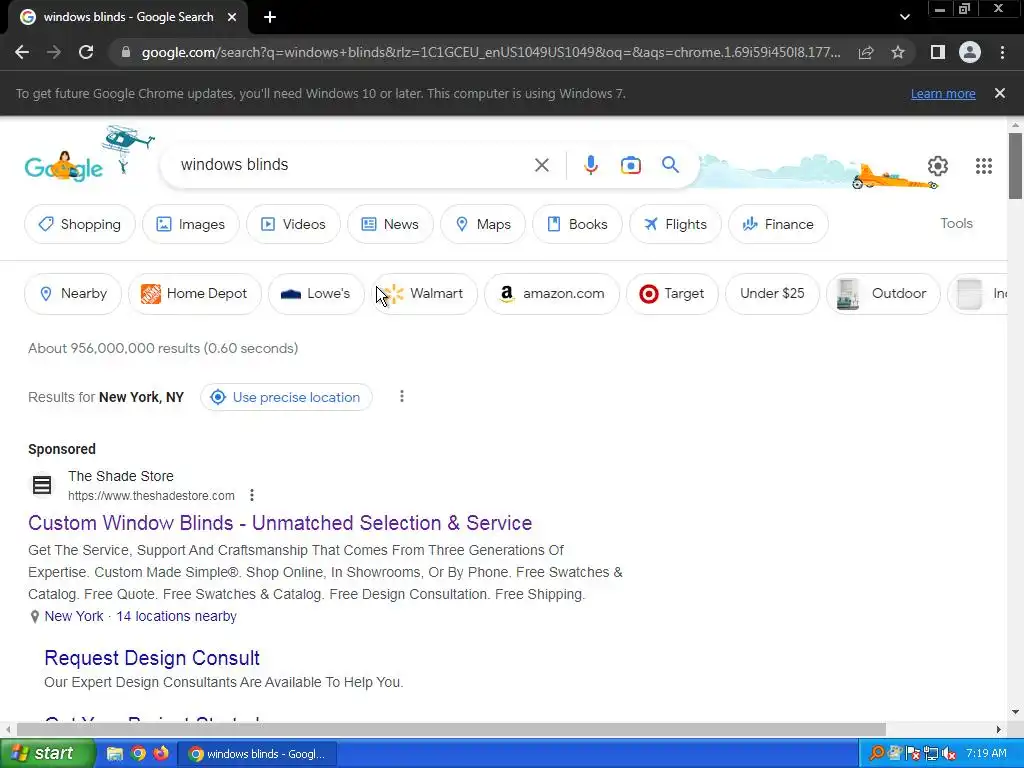Go back to the previous page
1024x768 pixels.
coord(22,52)
